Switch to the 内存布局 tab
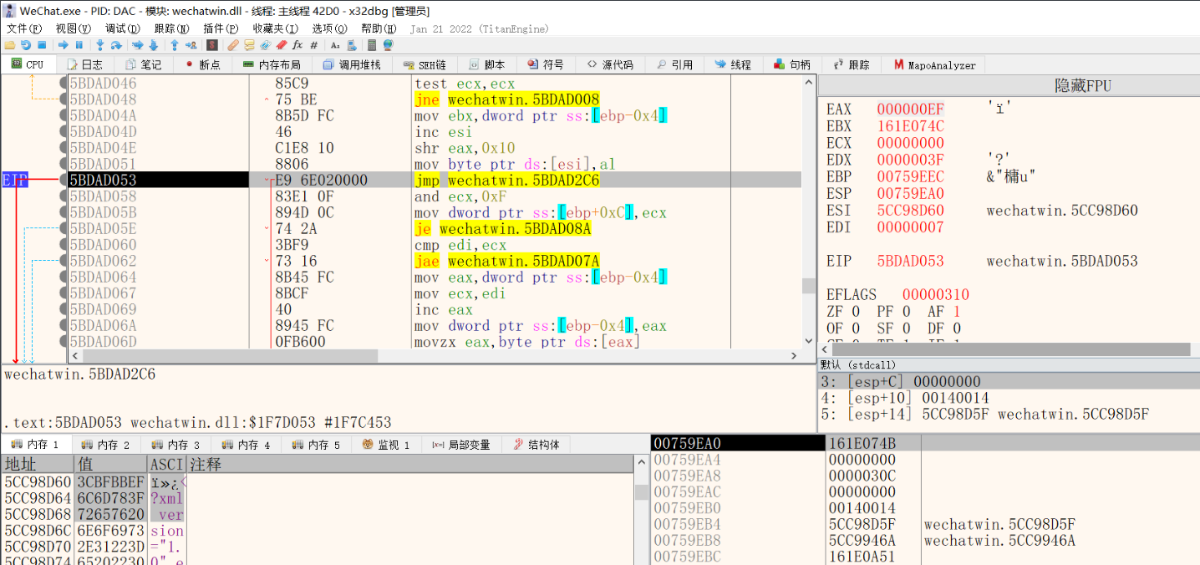This screenshot has width=1200, height=565. tap(271, 64)
